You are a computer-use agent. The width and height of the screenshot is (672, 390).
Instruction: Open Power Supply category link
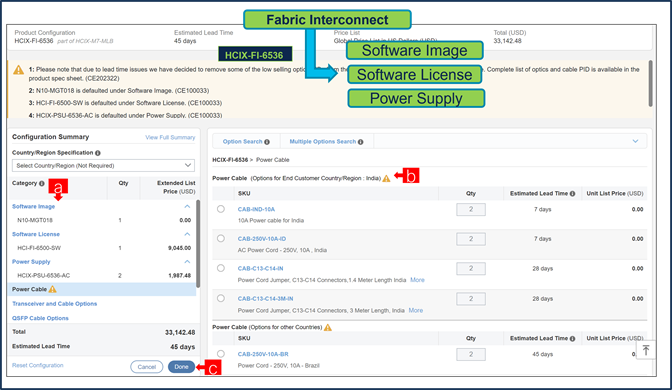31,262
